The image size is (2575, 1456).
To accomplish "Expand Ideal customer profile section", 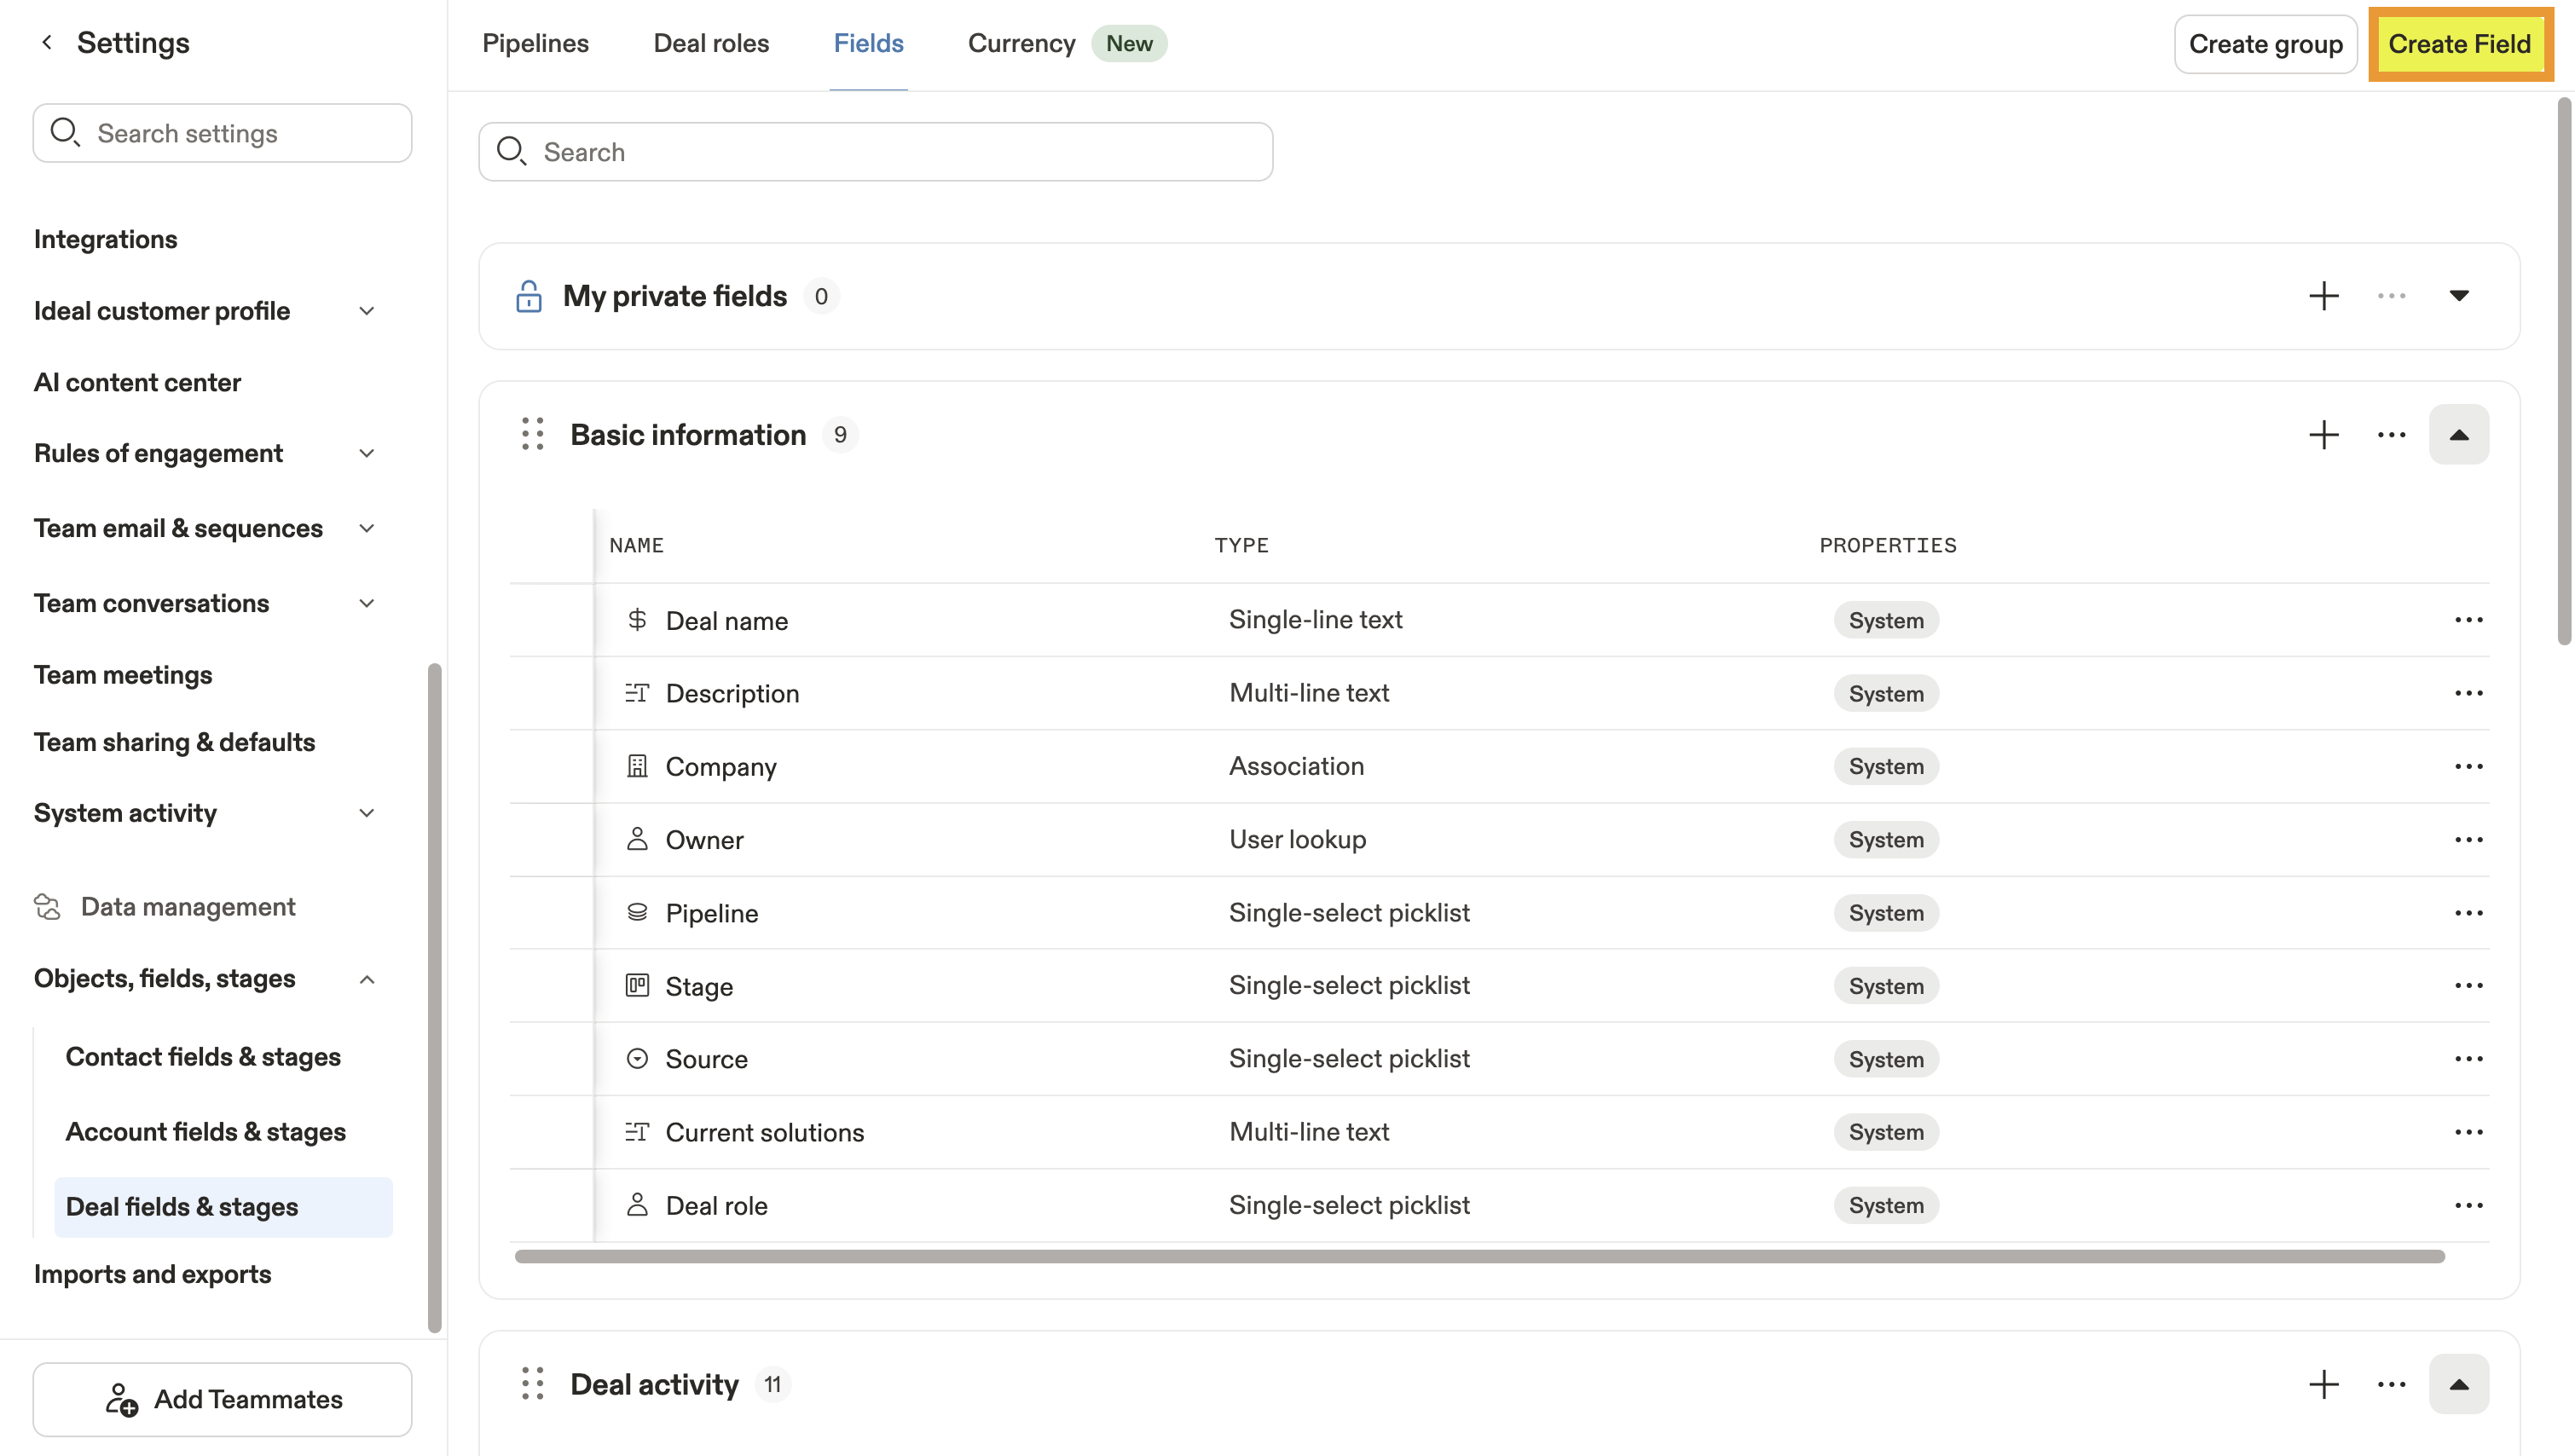I will point(367,311).
